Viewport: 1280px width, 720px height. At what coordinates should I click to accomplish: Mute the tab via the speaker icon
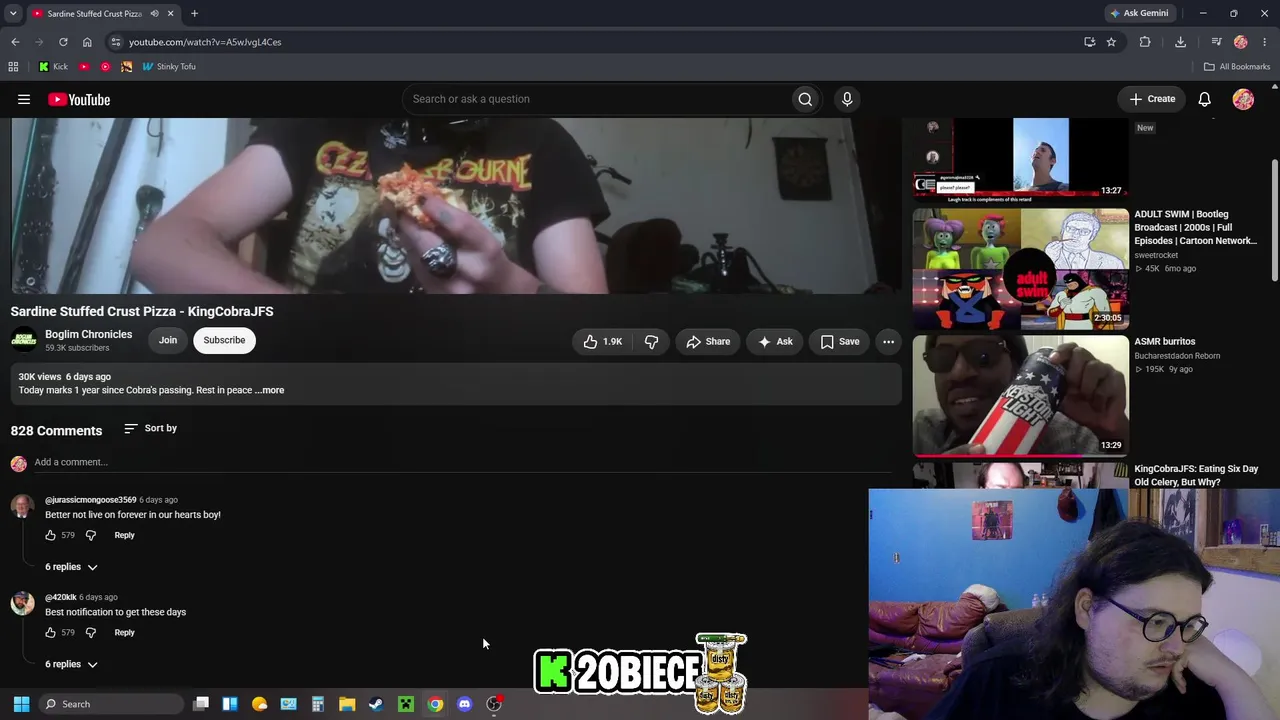(154, 14)
